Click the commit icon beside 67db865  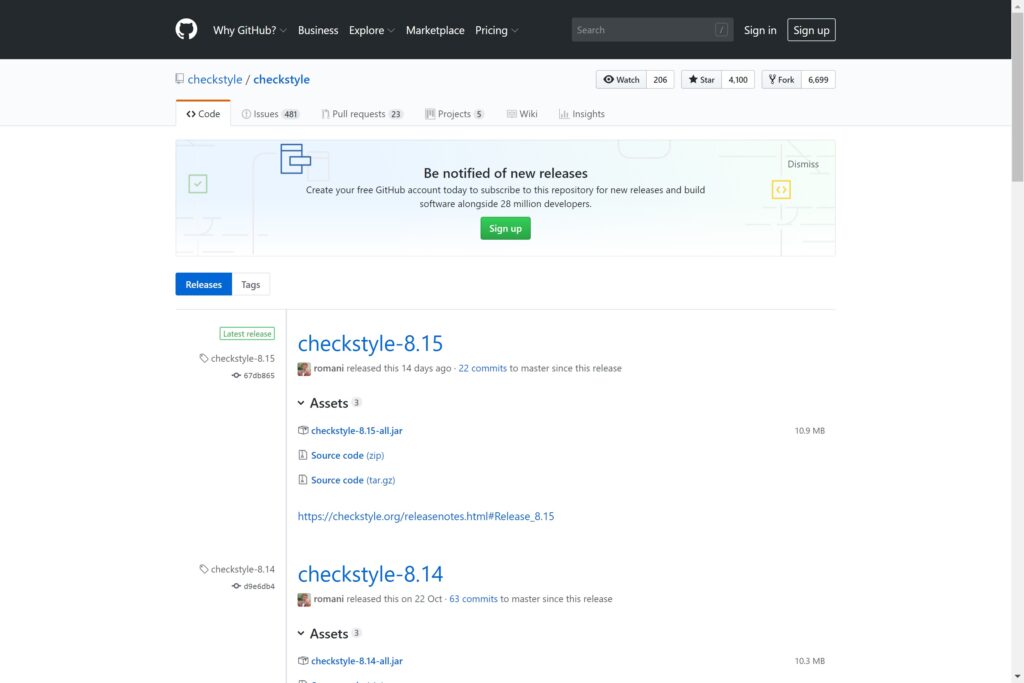pyautogui.click(x=236, y=375)
